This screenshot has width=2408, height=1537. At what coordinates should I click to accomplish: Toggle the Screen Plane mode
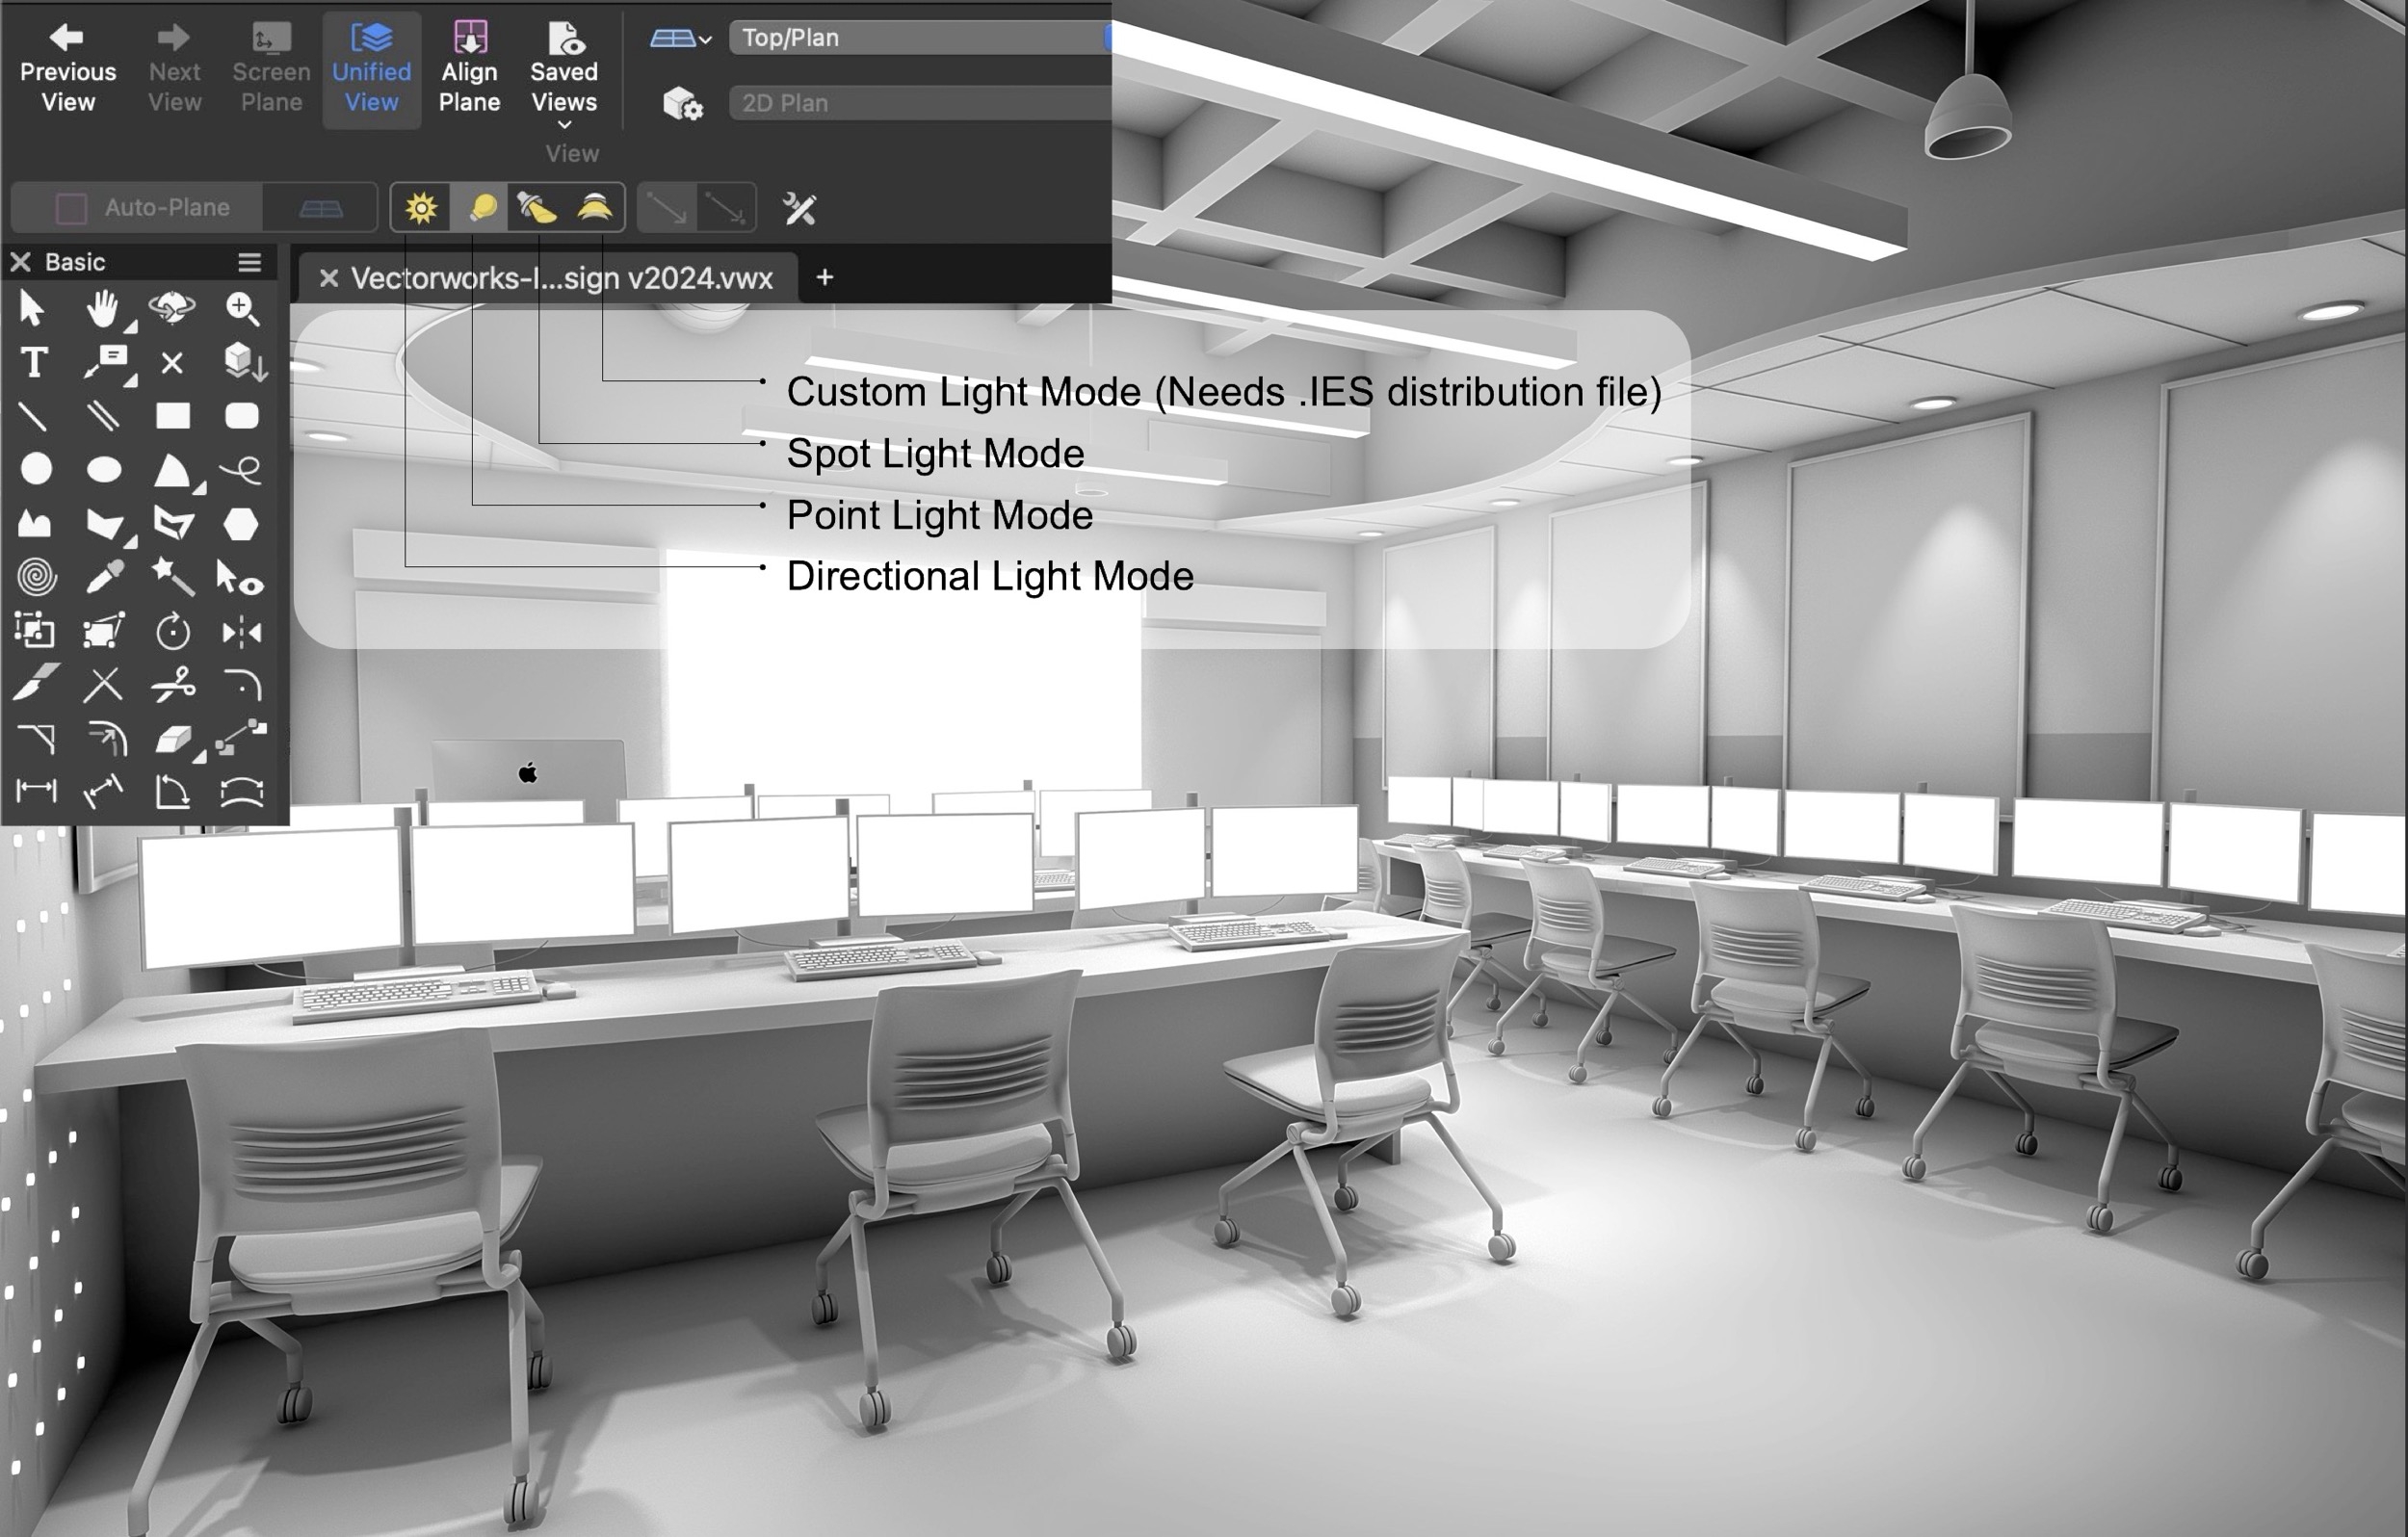point(270,70)
